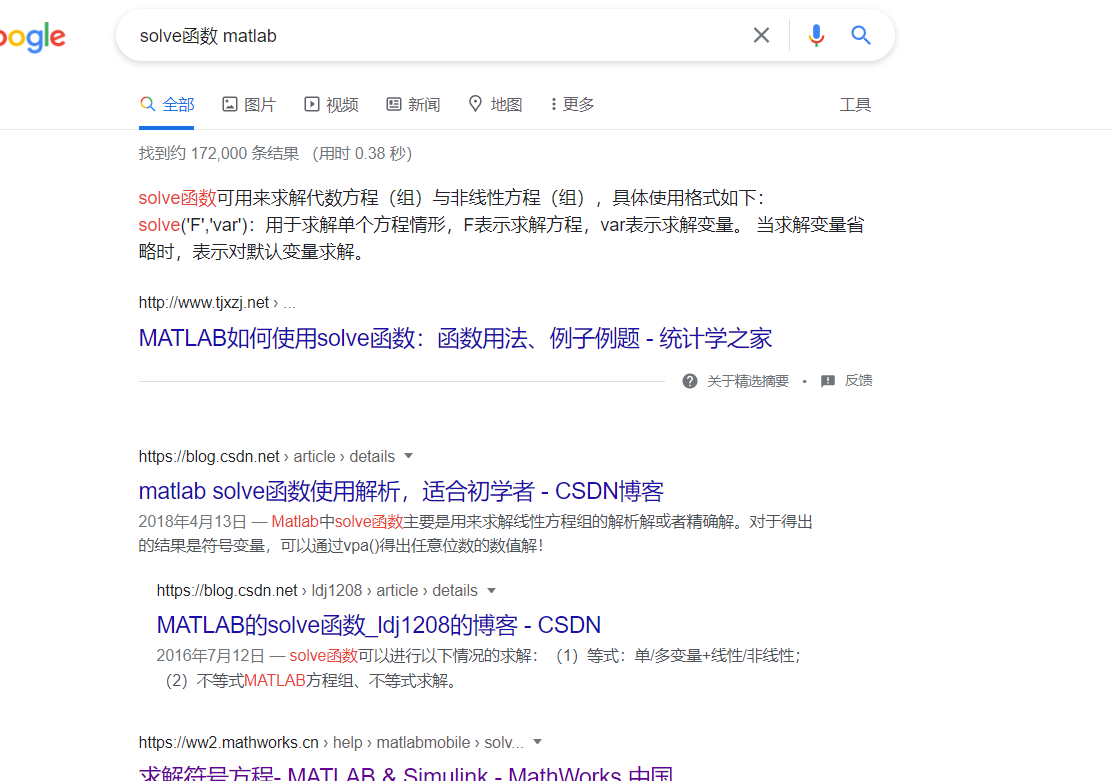This screenshot has height=781, width=1112.
Task: Switch to the 地图 tab
Action: 496,104
